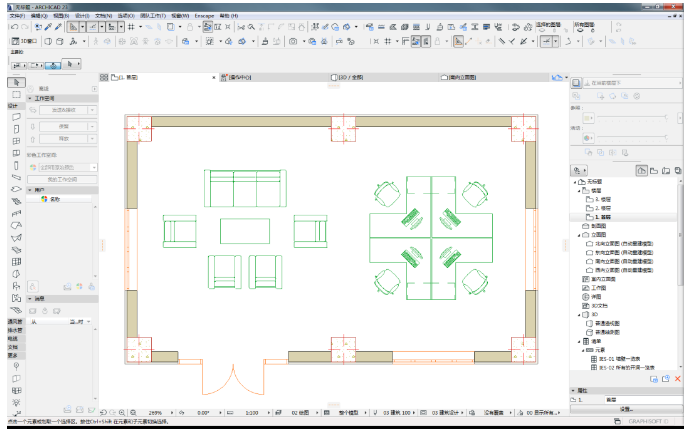Image resolution: width=687 pixels, height=436 pixels.
Task: Select the Zone tool in the toolbox
Action: 16,298
